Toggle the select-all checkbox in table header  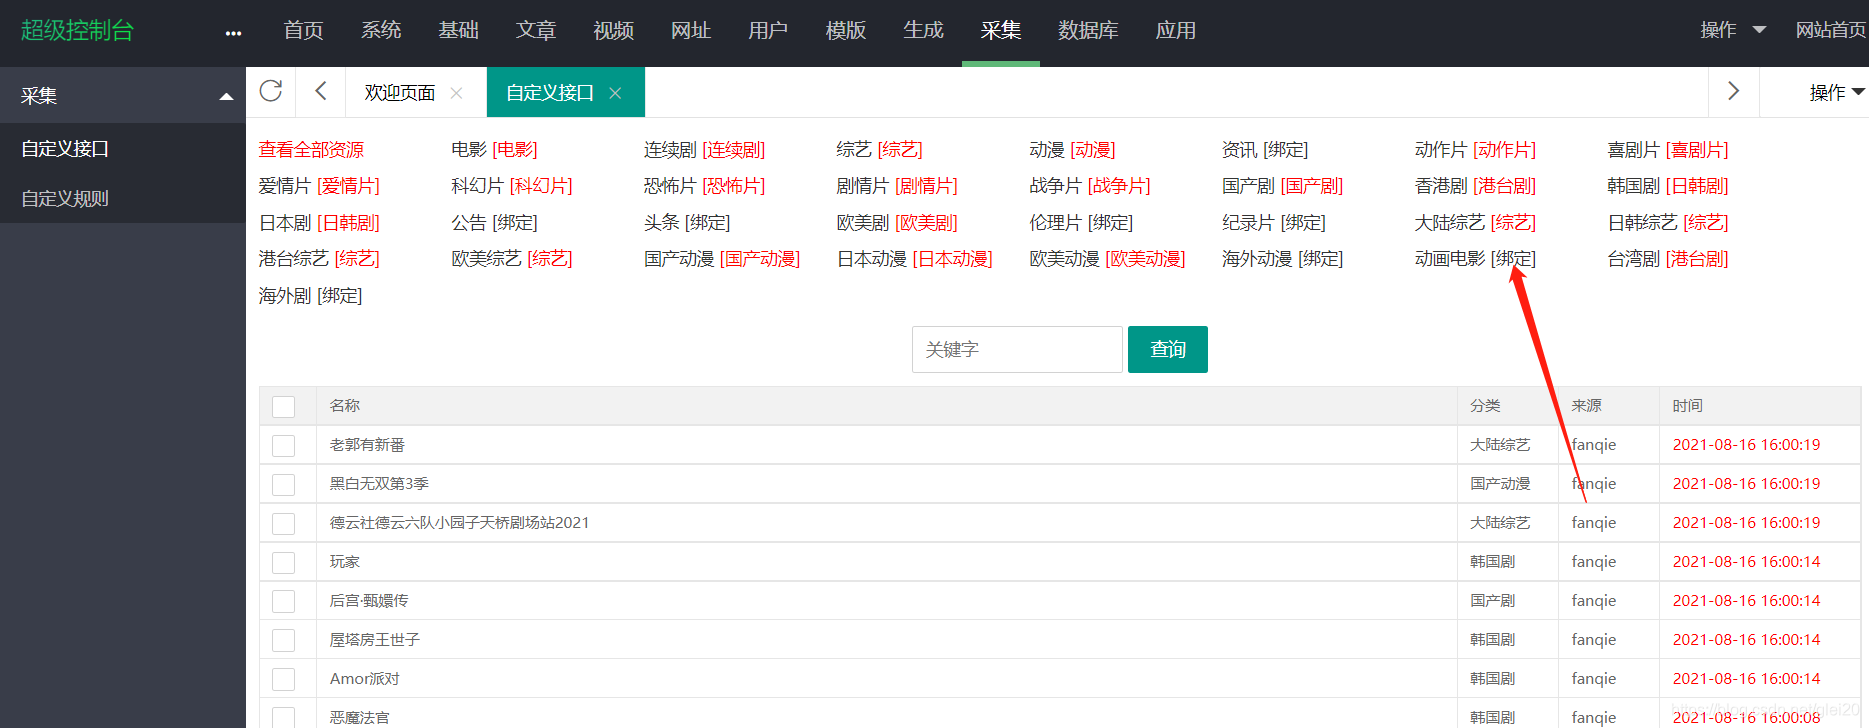(x=284, y=406)
